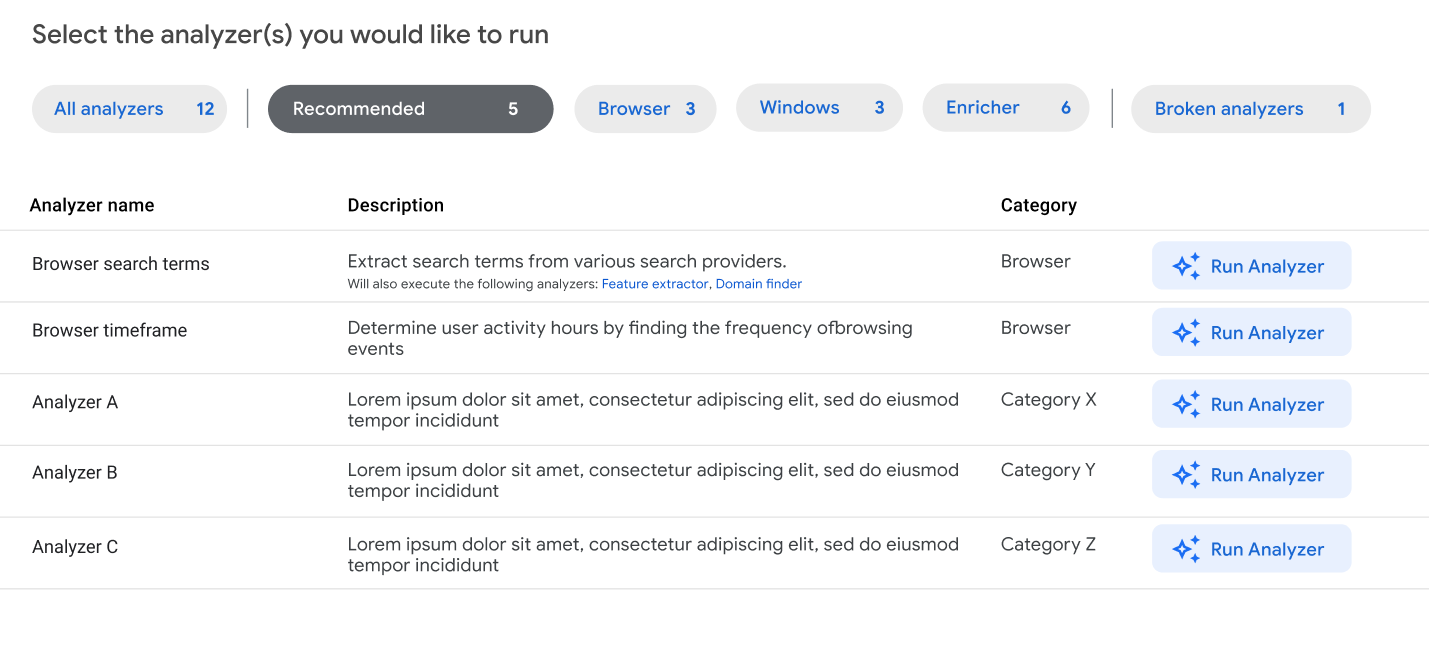
Task: Run Analyzer C
Action: [1251, 548]
